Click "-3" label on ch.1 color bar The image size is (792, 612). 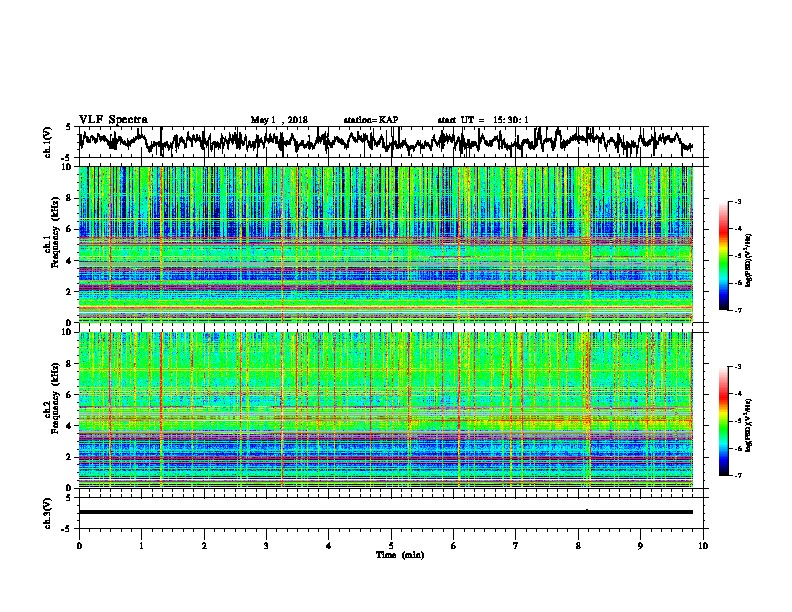pyautogui.click(x=737, y=202)
